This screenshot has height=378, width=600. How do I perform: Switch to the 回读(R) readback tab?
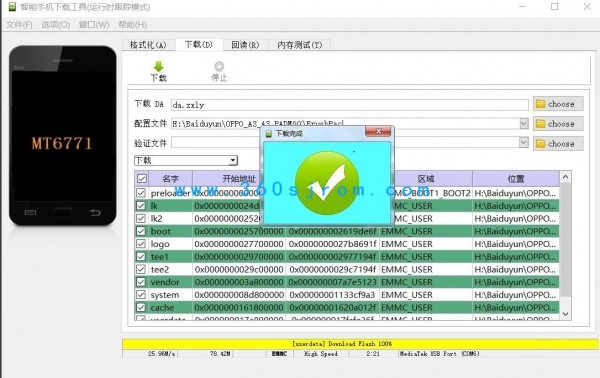click(x=245, y=45)
